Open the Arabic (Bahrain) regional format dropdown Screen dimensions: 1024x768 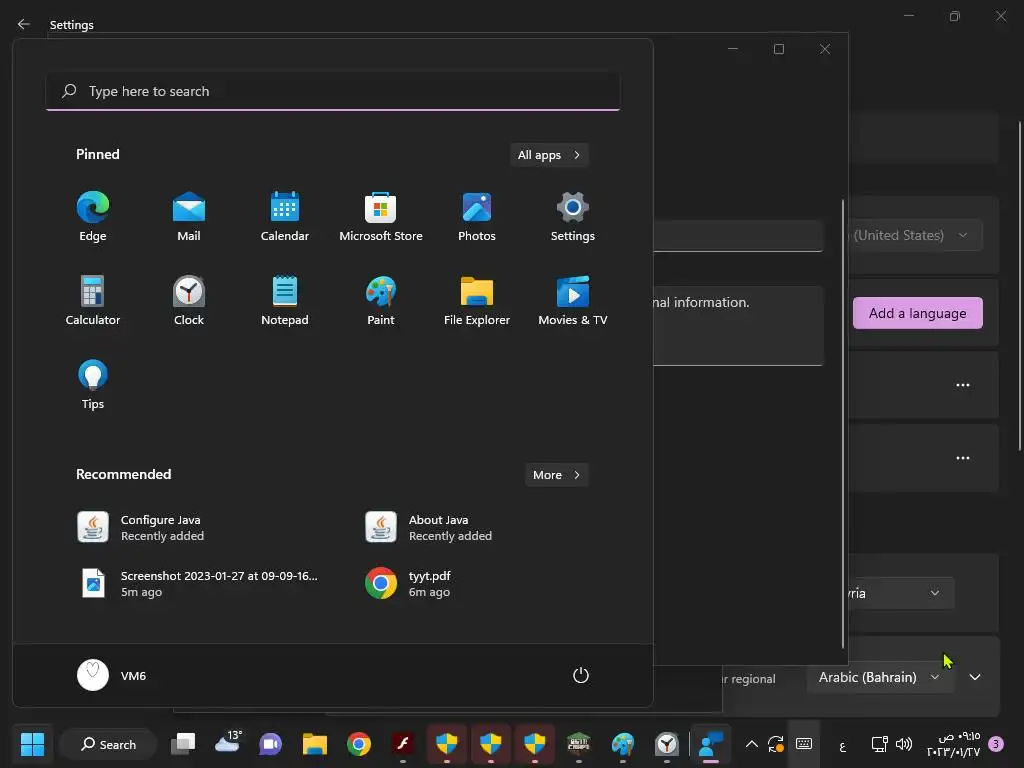tap(880, 677)
